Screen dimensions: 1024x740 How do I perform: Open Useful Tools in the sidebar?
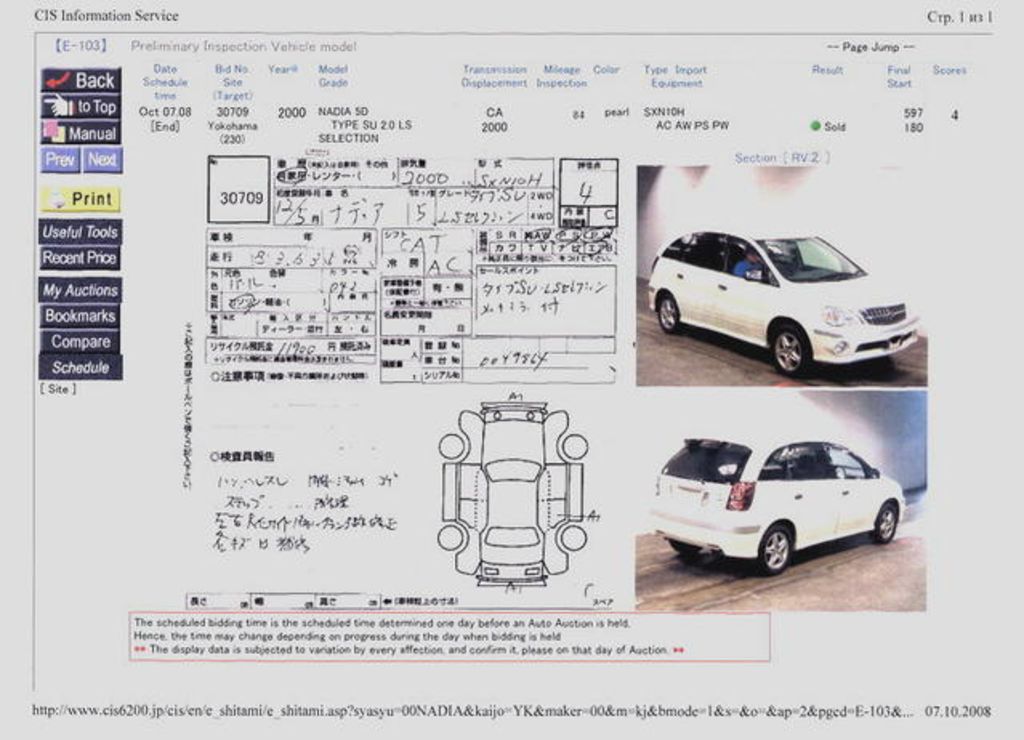(x=80, y=232)
